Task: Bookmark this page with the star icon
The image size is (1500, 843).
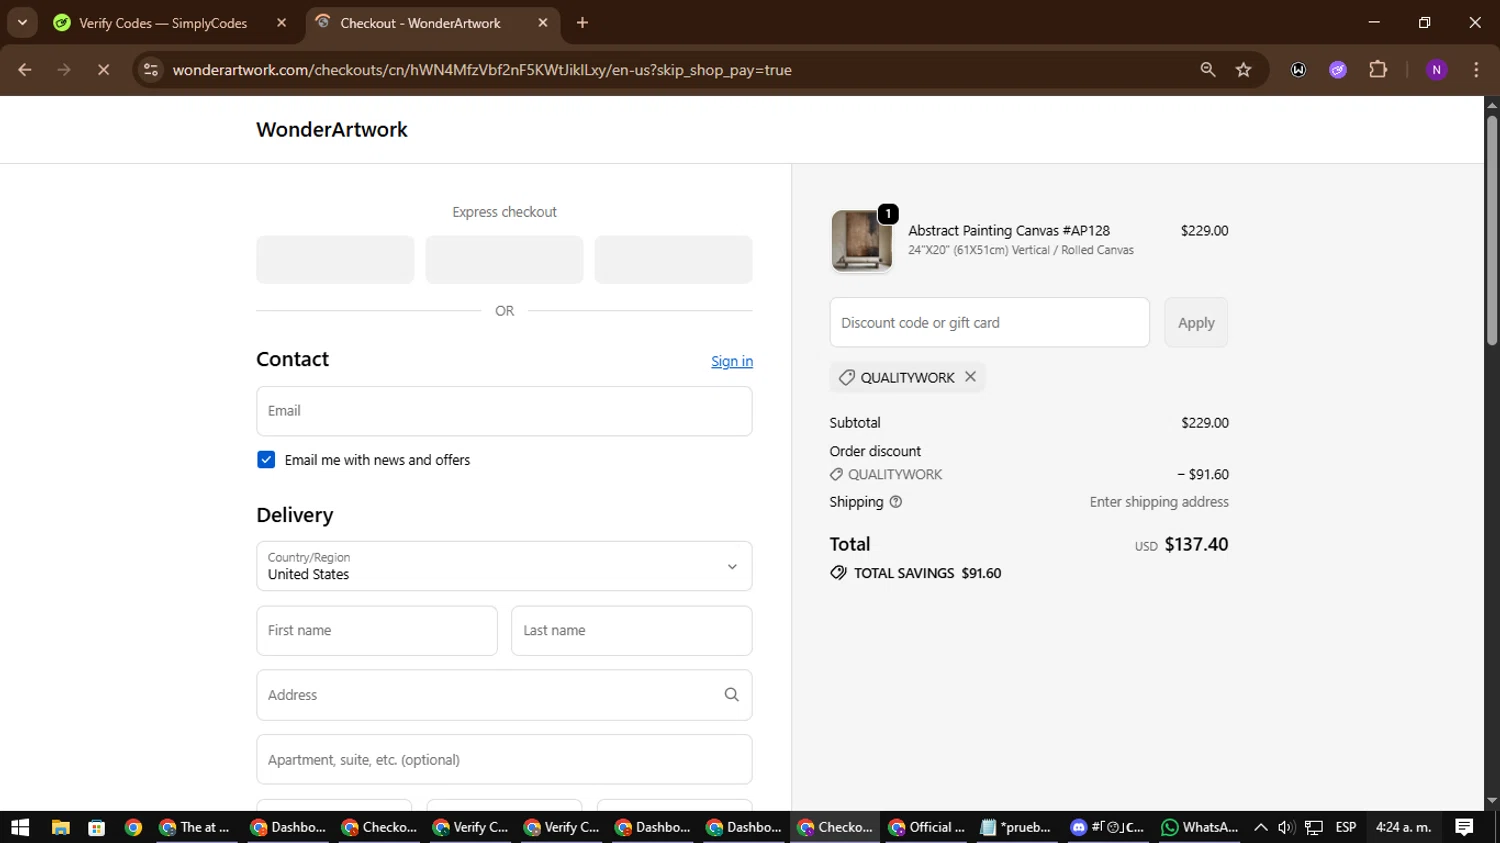Action: coord(1243,70)
